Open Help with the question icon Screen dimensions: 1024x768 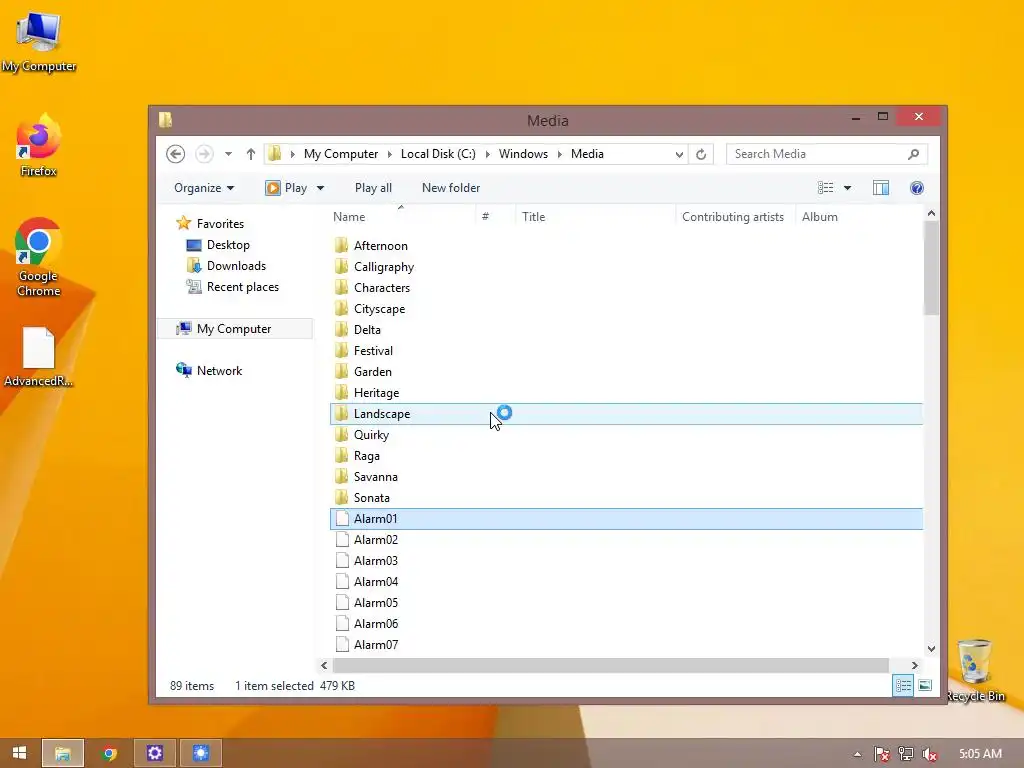click(917, 188)
